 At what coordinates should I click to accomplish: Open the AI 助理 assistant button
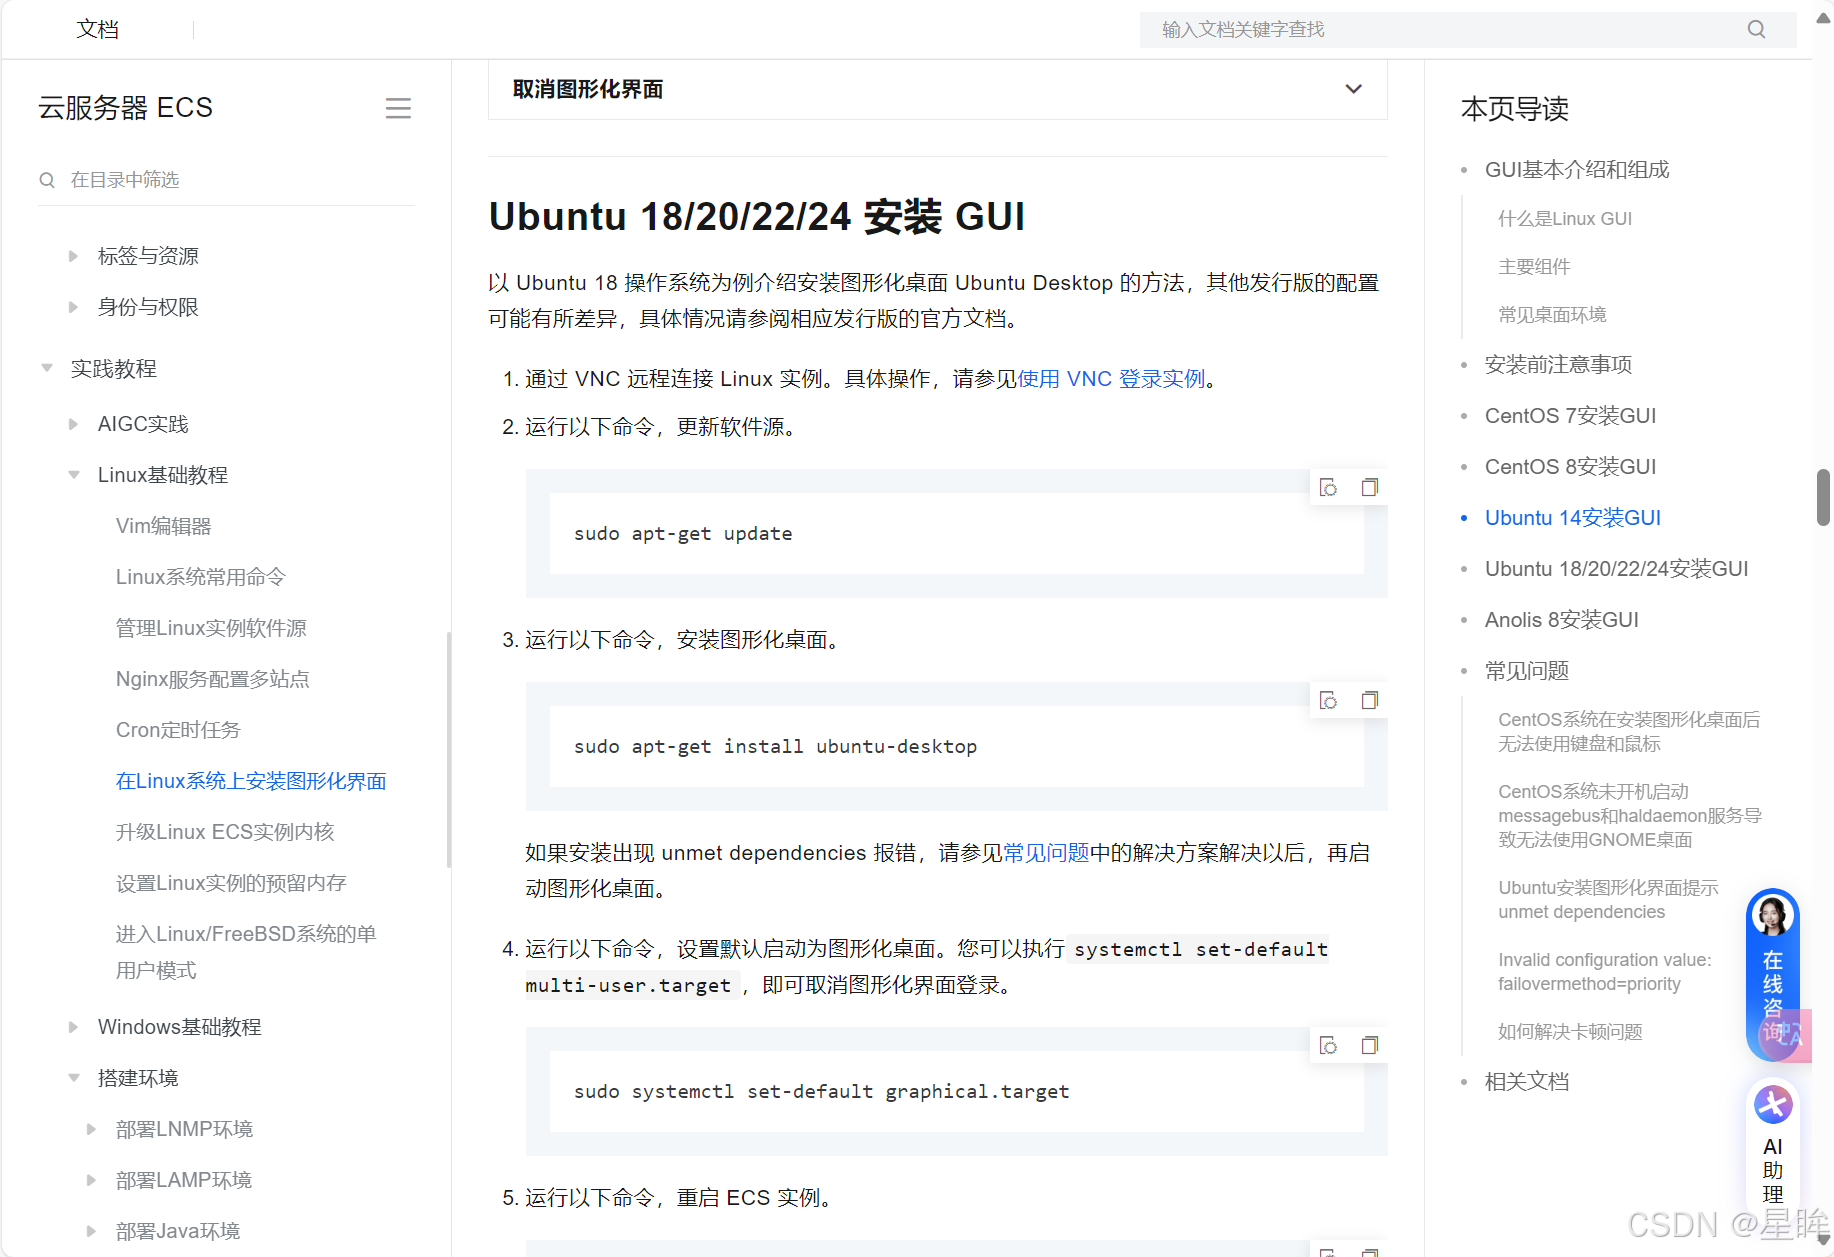(x=1773, y=1145)
